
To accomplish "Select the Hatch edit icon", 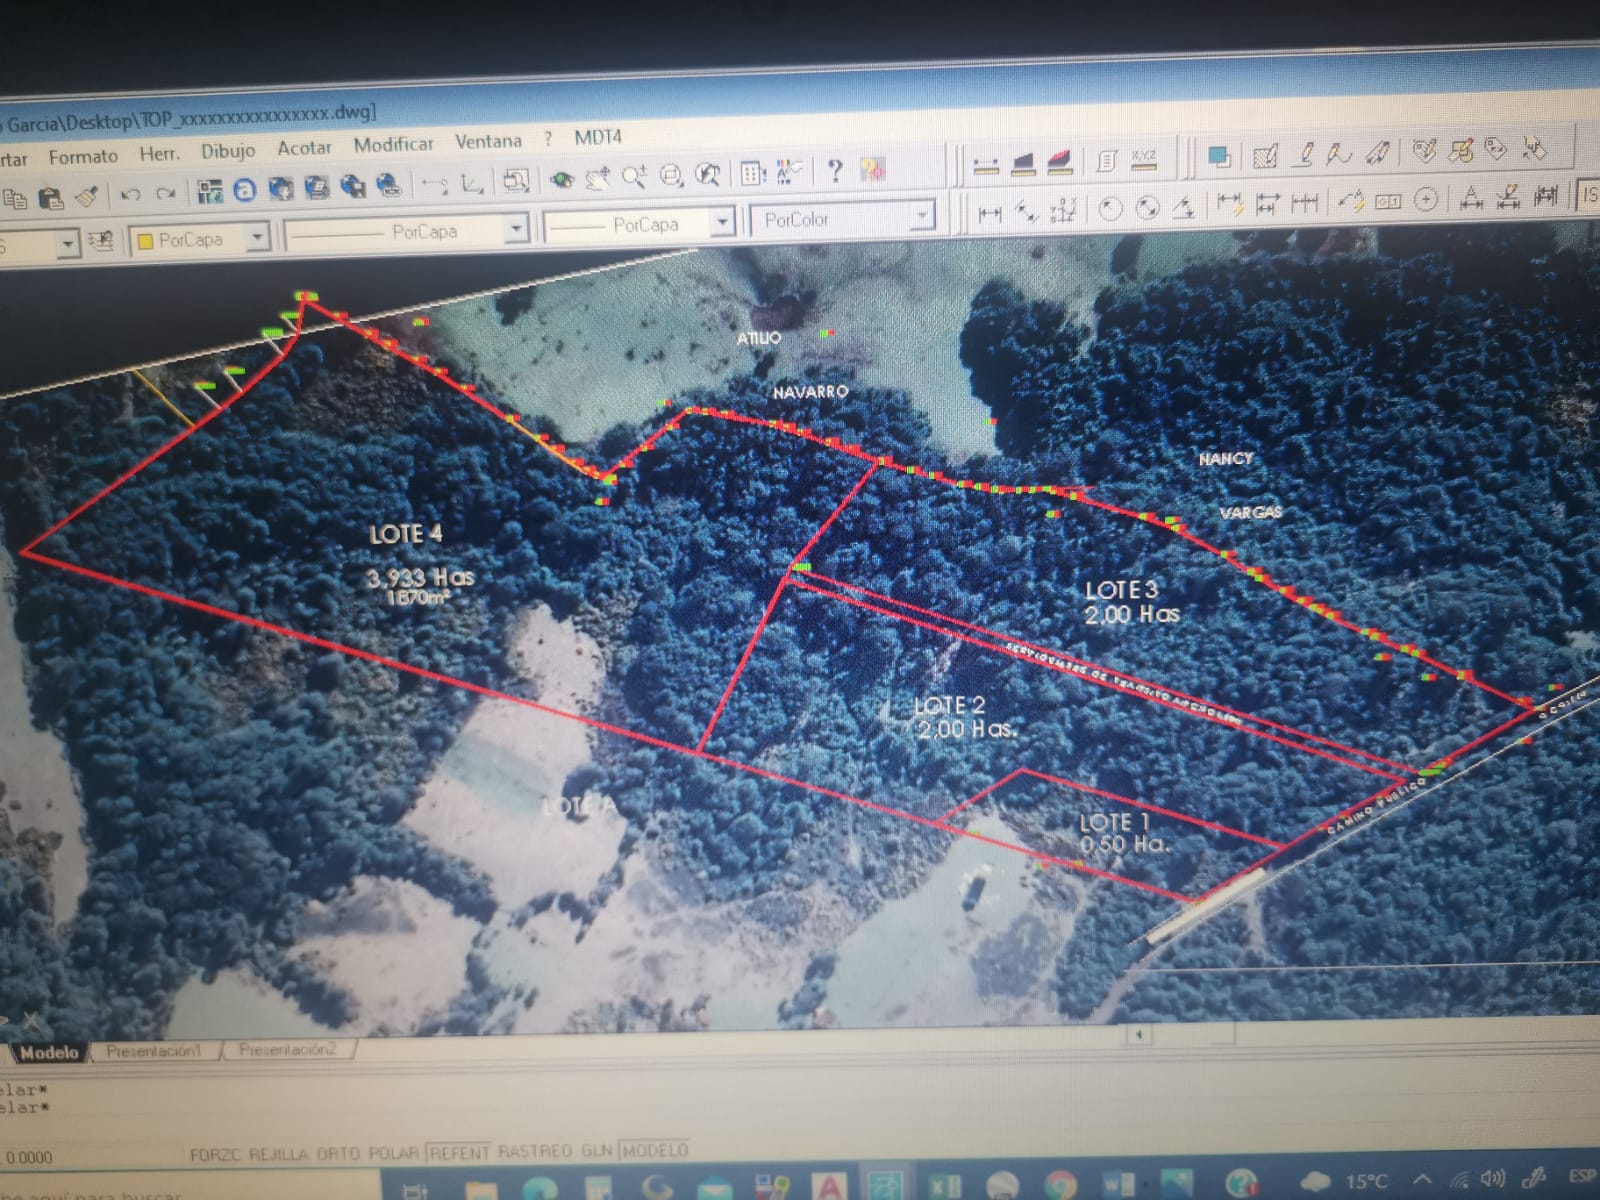I will [x=1265, y=157].
